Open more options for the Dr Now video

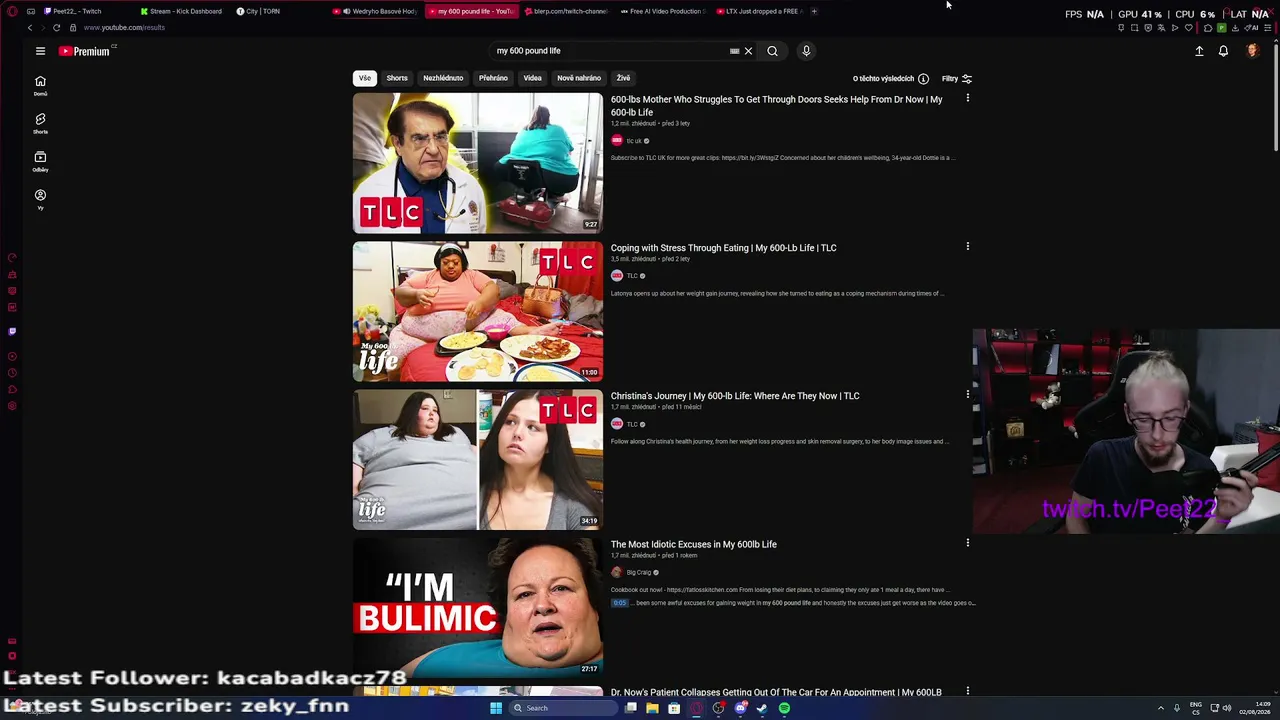[967, 98]
